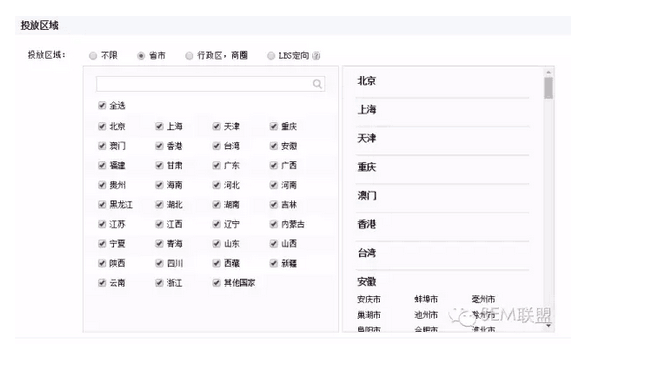
Task: Uncheck the 北京 checkbox
Action: click(x=102, y=126)
